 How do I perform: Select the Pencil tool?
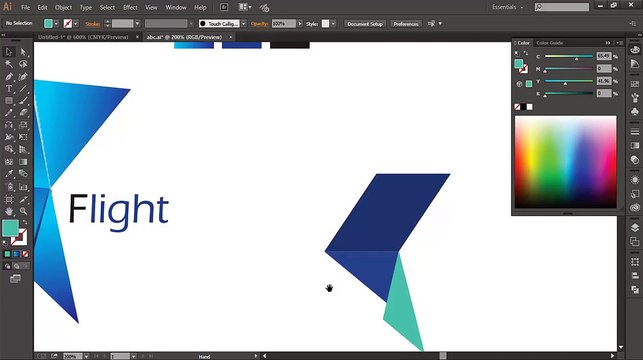[9, 113]
